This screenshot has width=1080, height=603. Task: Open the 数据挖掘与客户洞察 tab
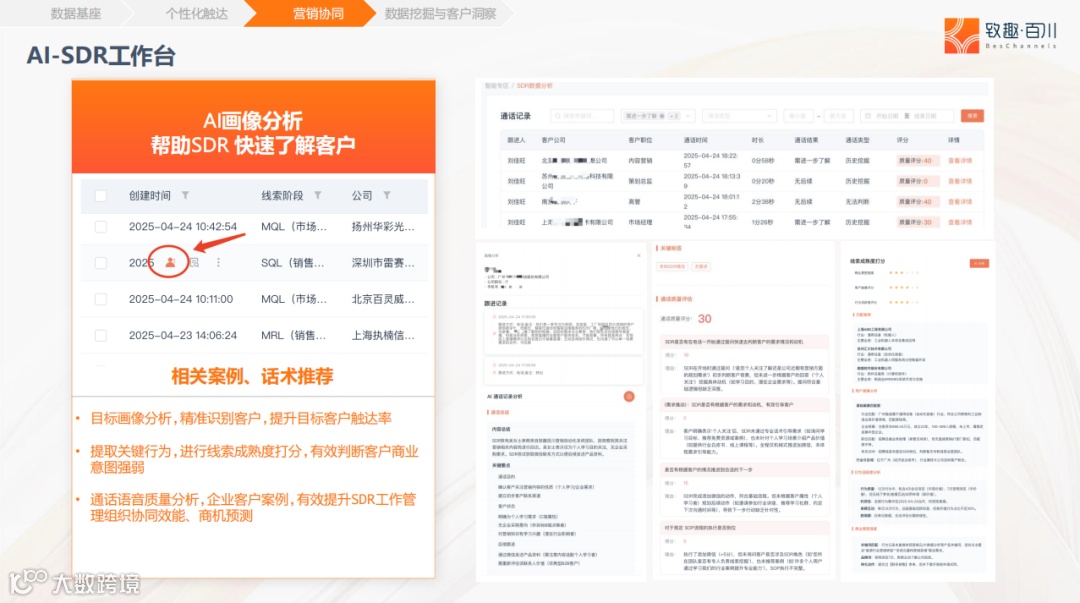pos(440,13)
